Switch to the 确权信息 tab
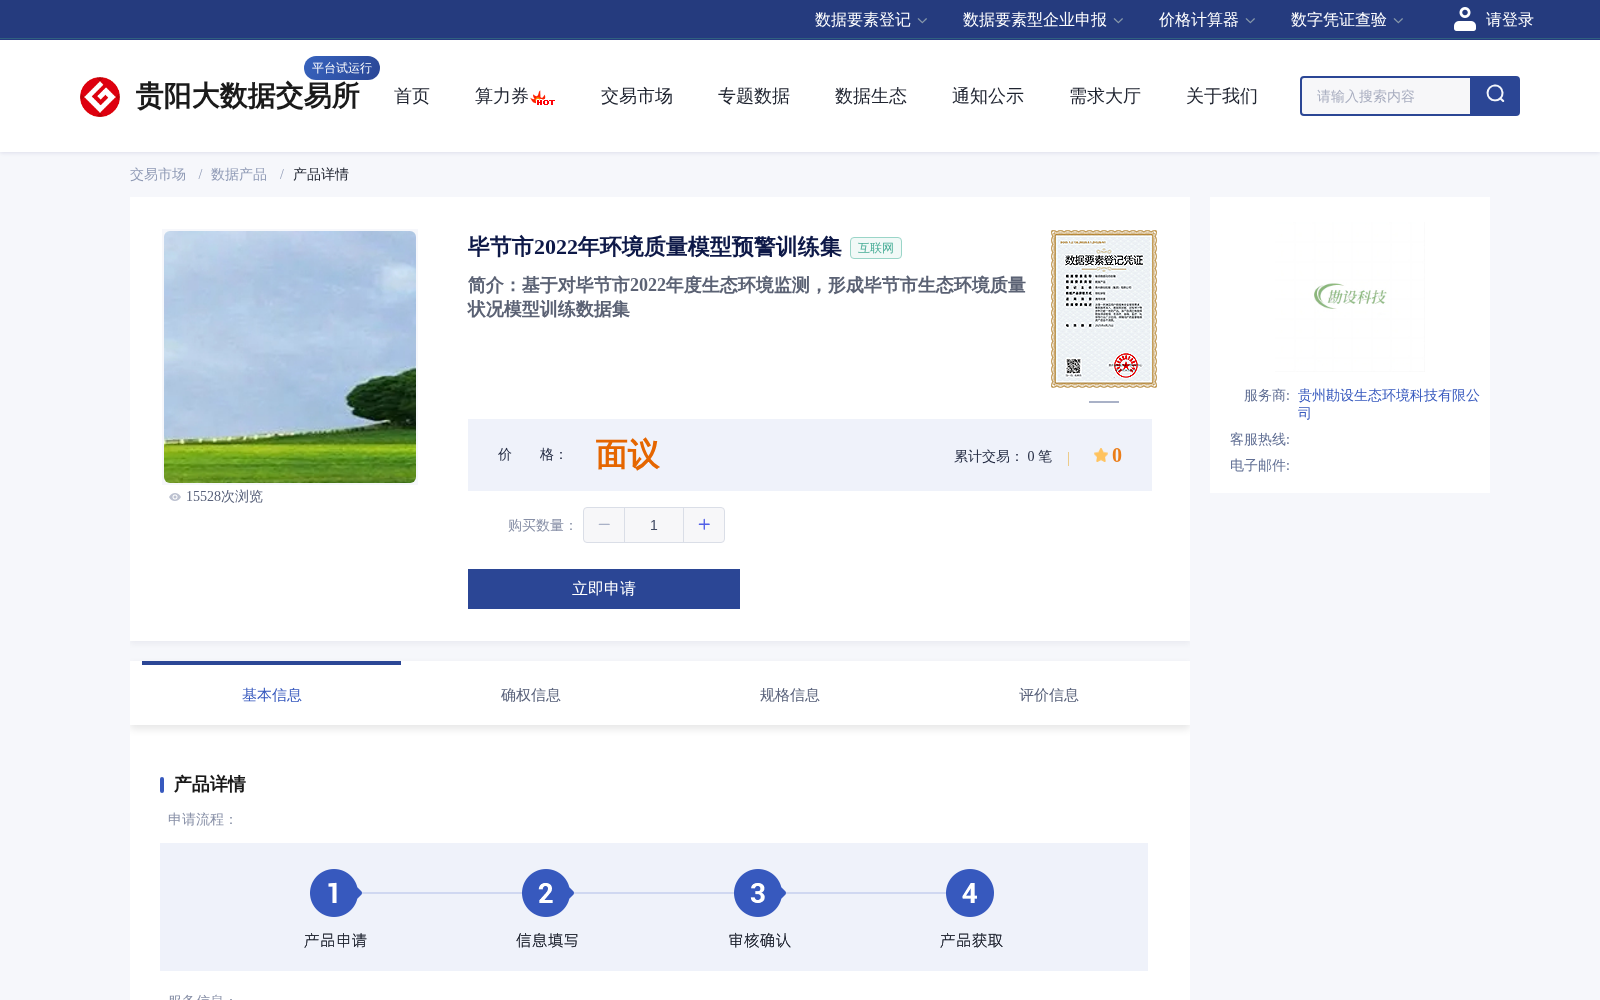This screenshot has width=1600, height=1000. pos(531,694)
